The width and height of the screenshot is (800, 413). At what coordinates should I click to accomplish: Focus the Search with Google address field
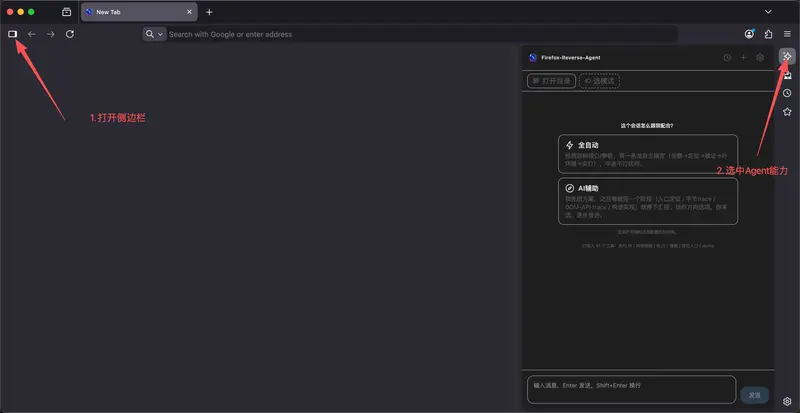(421, 34)
